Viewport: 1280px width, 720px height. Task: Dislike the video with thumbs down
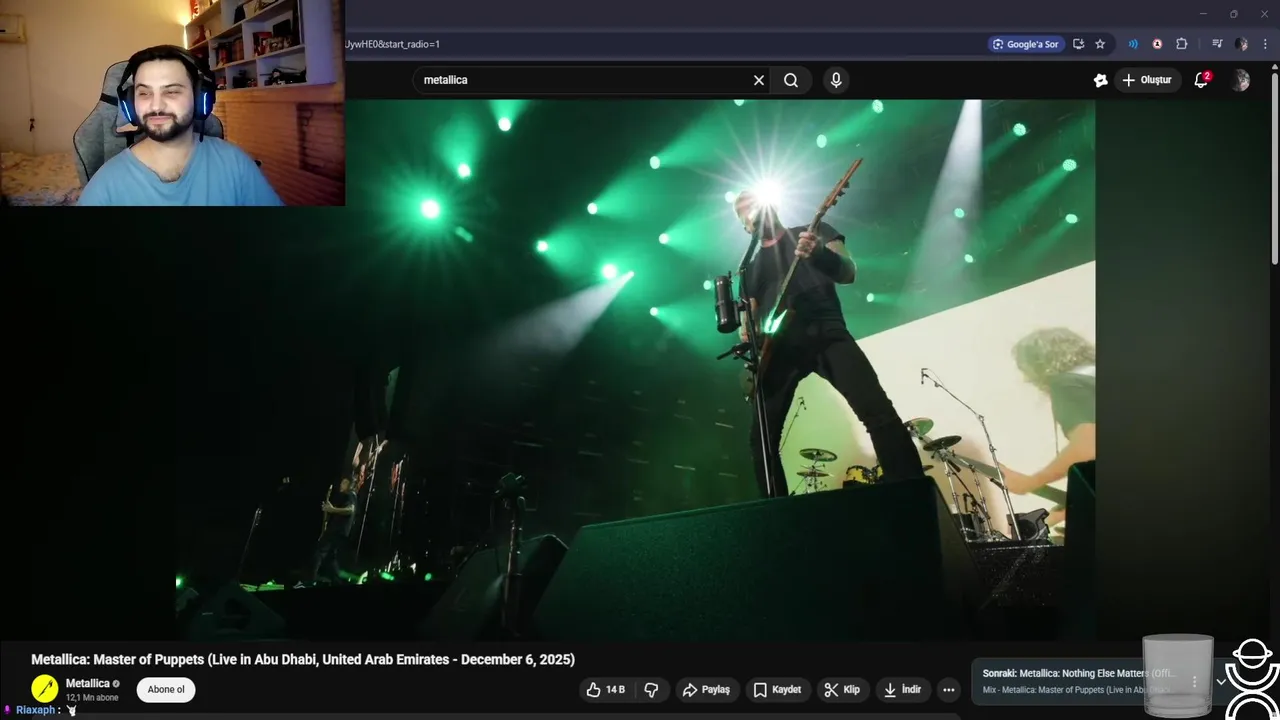651,690
